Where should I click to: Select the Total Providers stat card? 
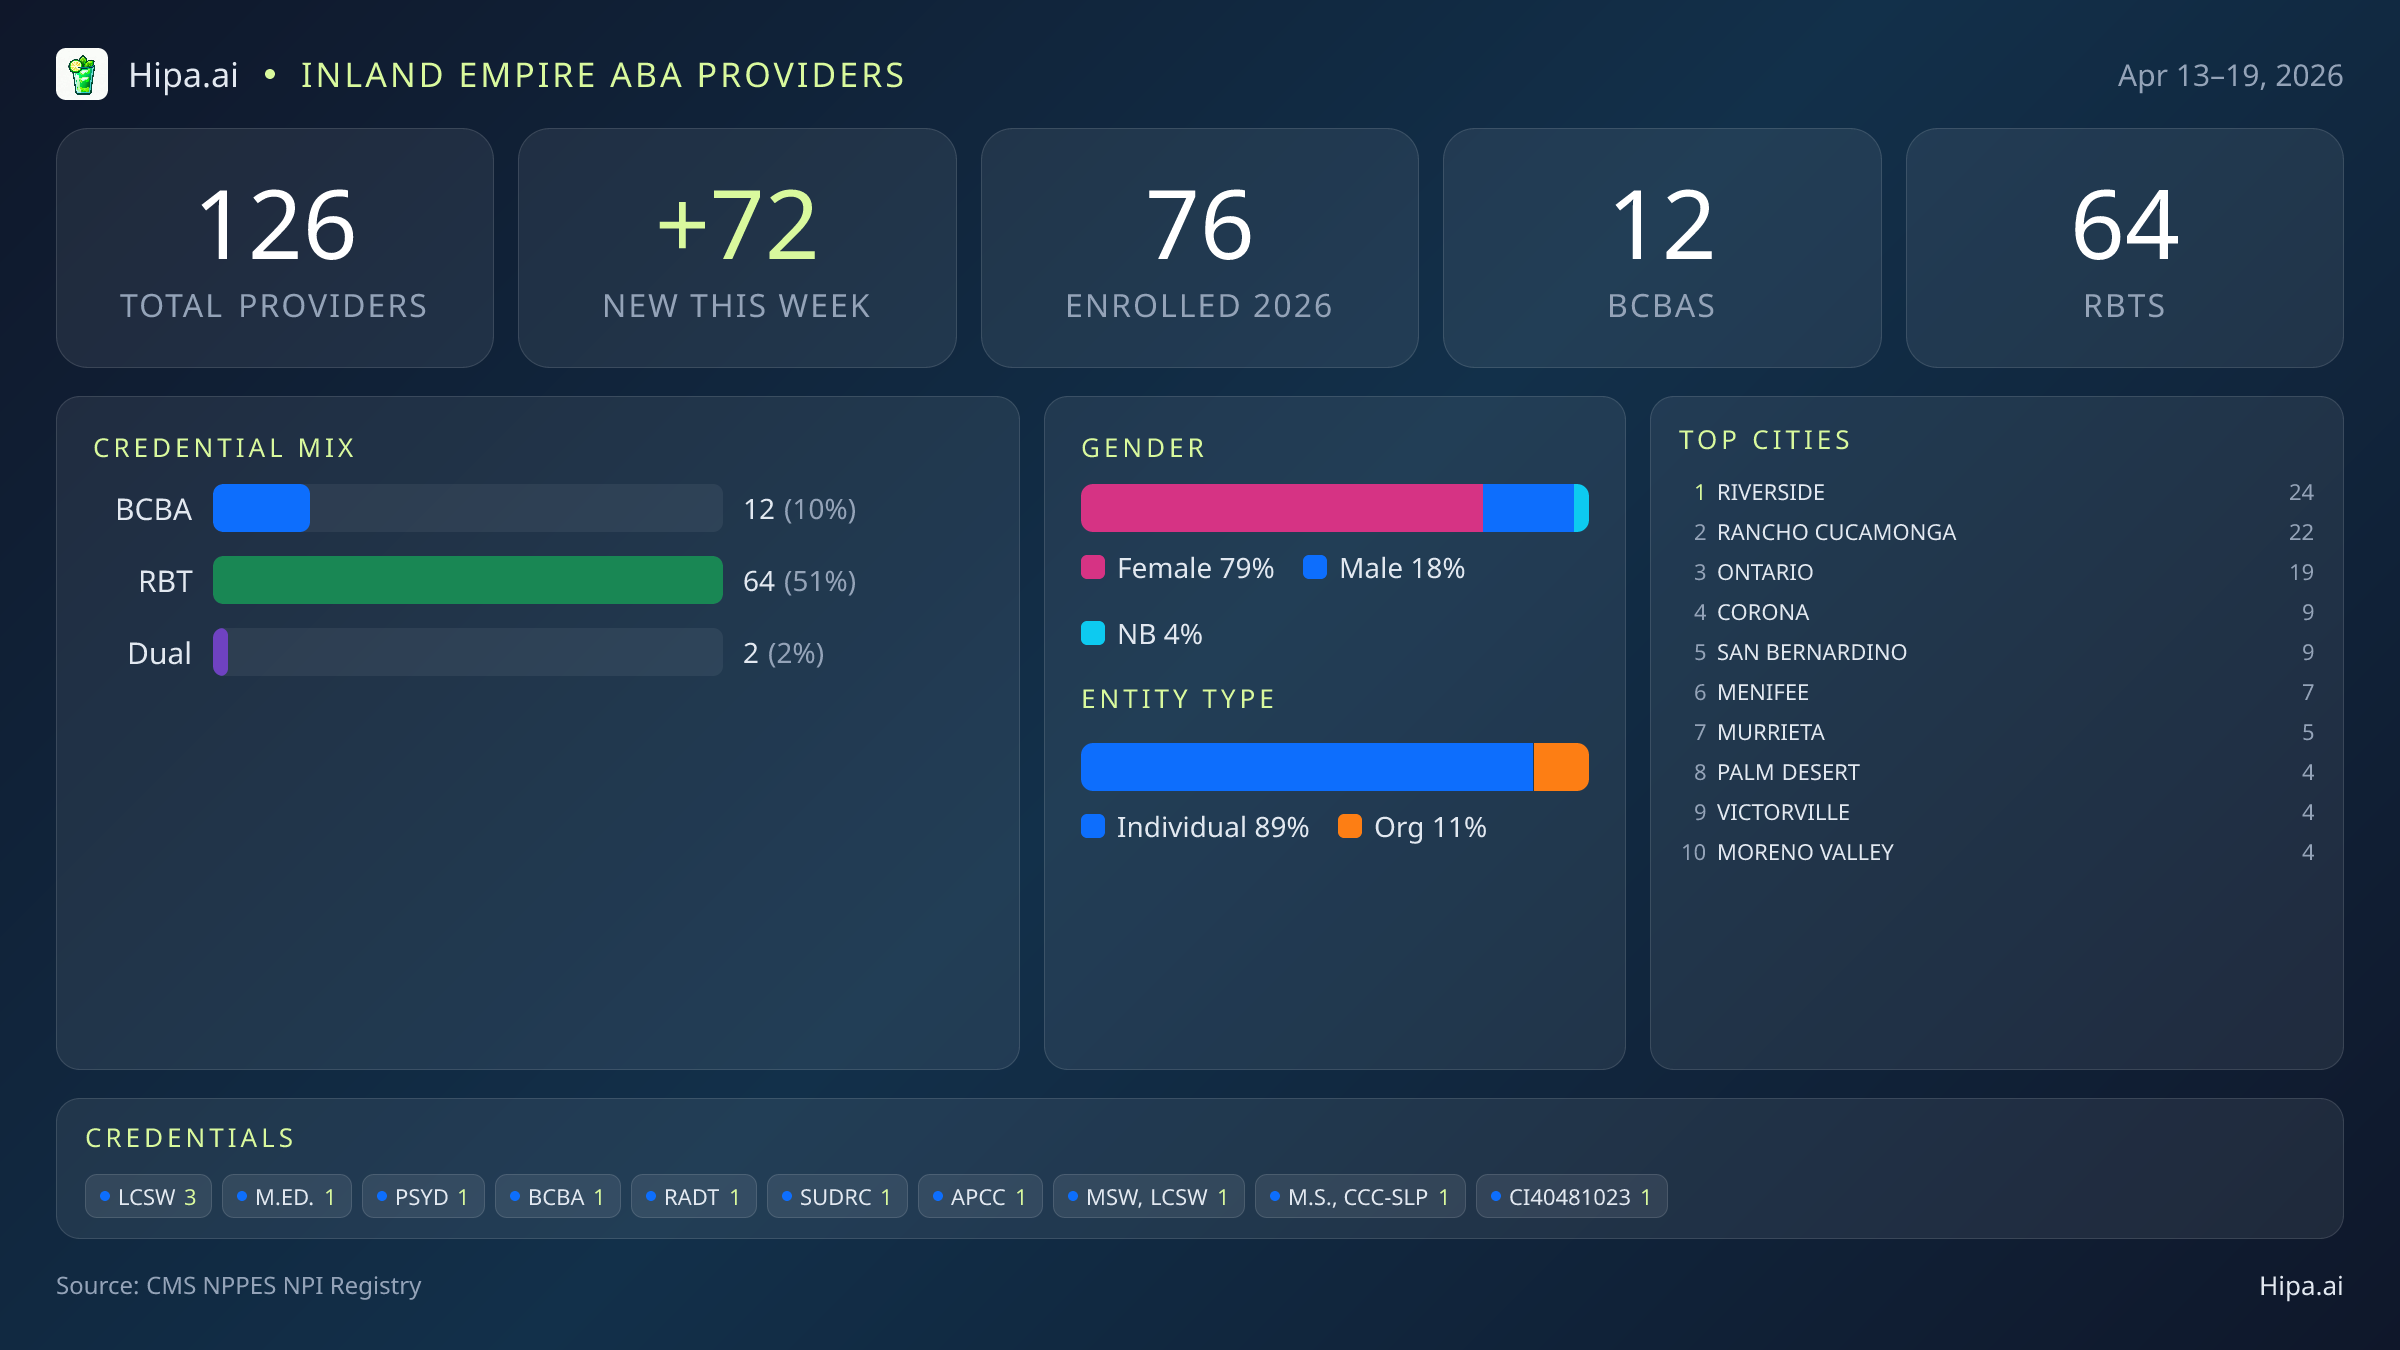[275, 247]
